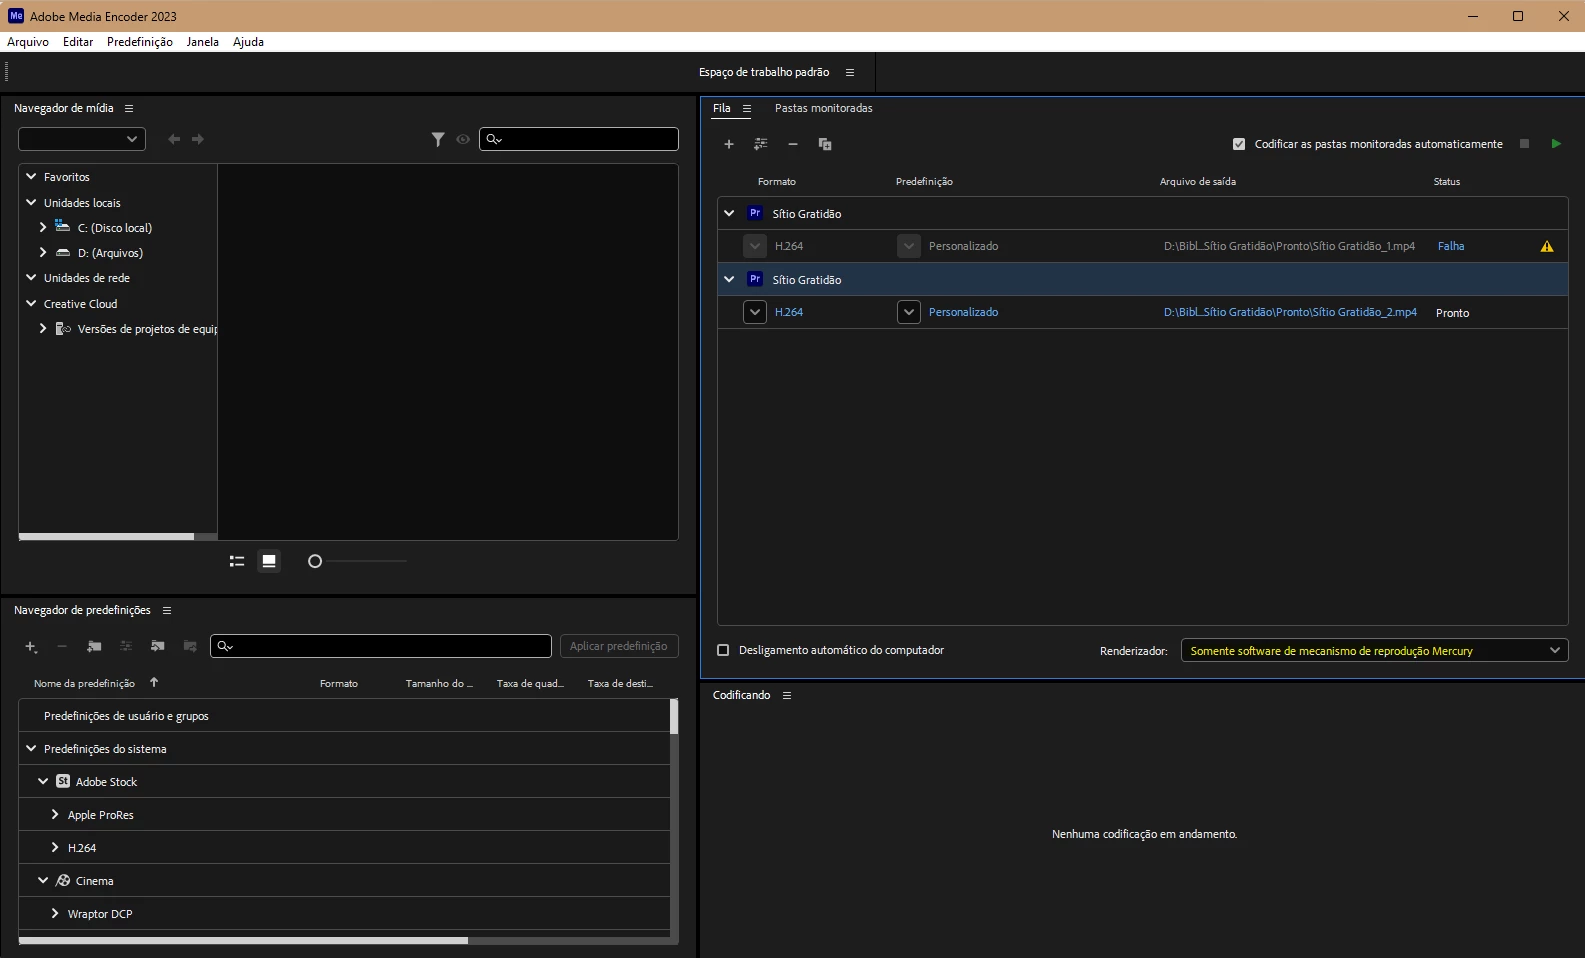Image resolution: width=1585 pixels, height=958 pixels.
Task: Expand the D: (Arquivos) drive
Action: point(43,252)
